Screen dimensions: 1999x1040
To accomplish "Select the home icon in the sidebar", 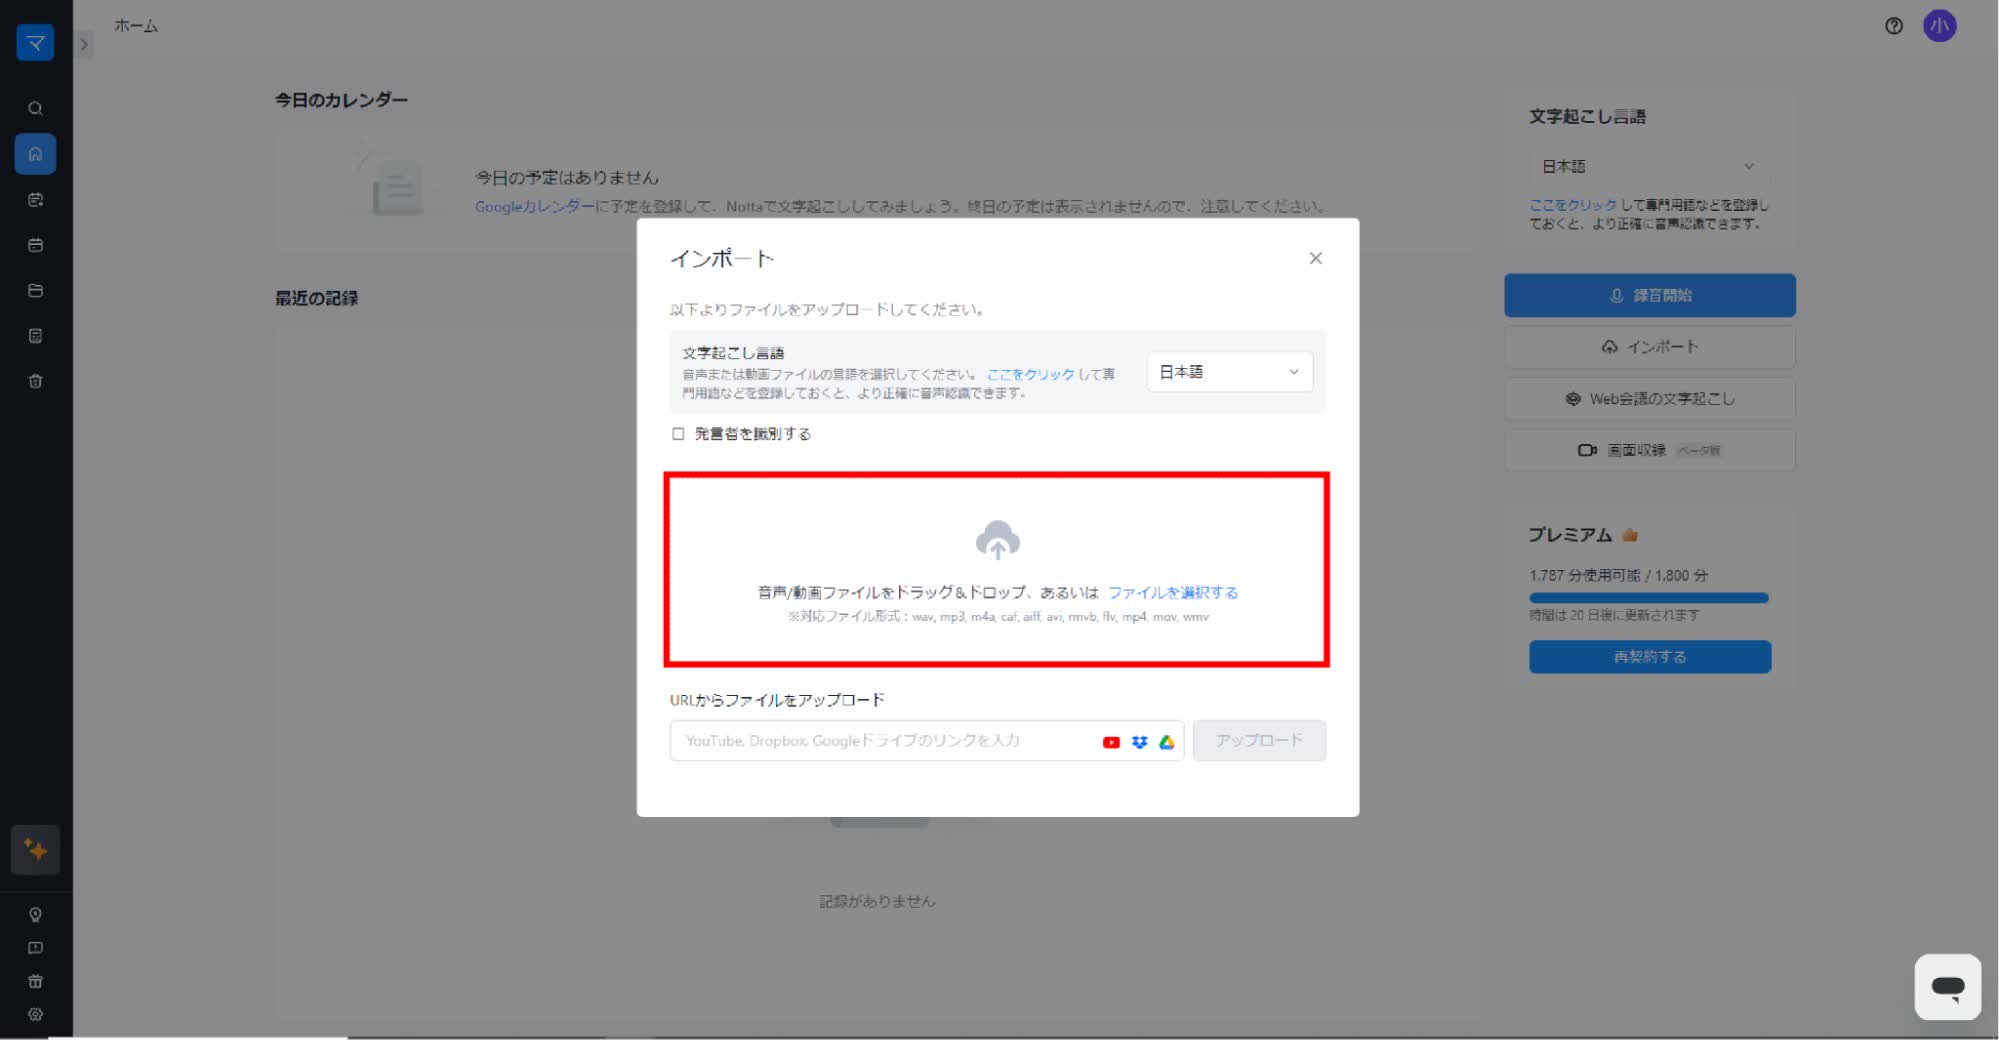I will pos(35,154).
